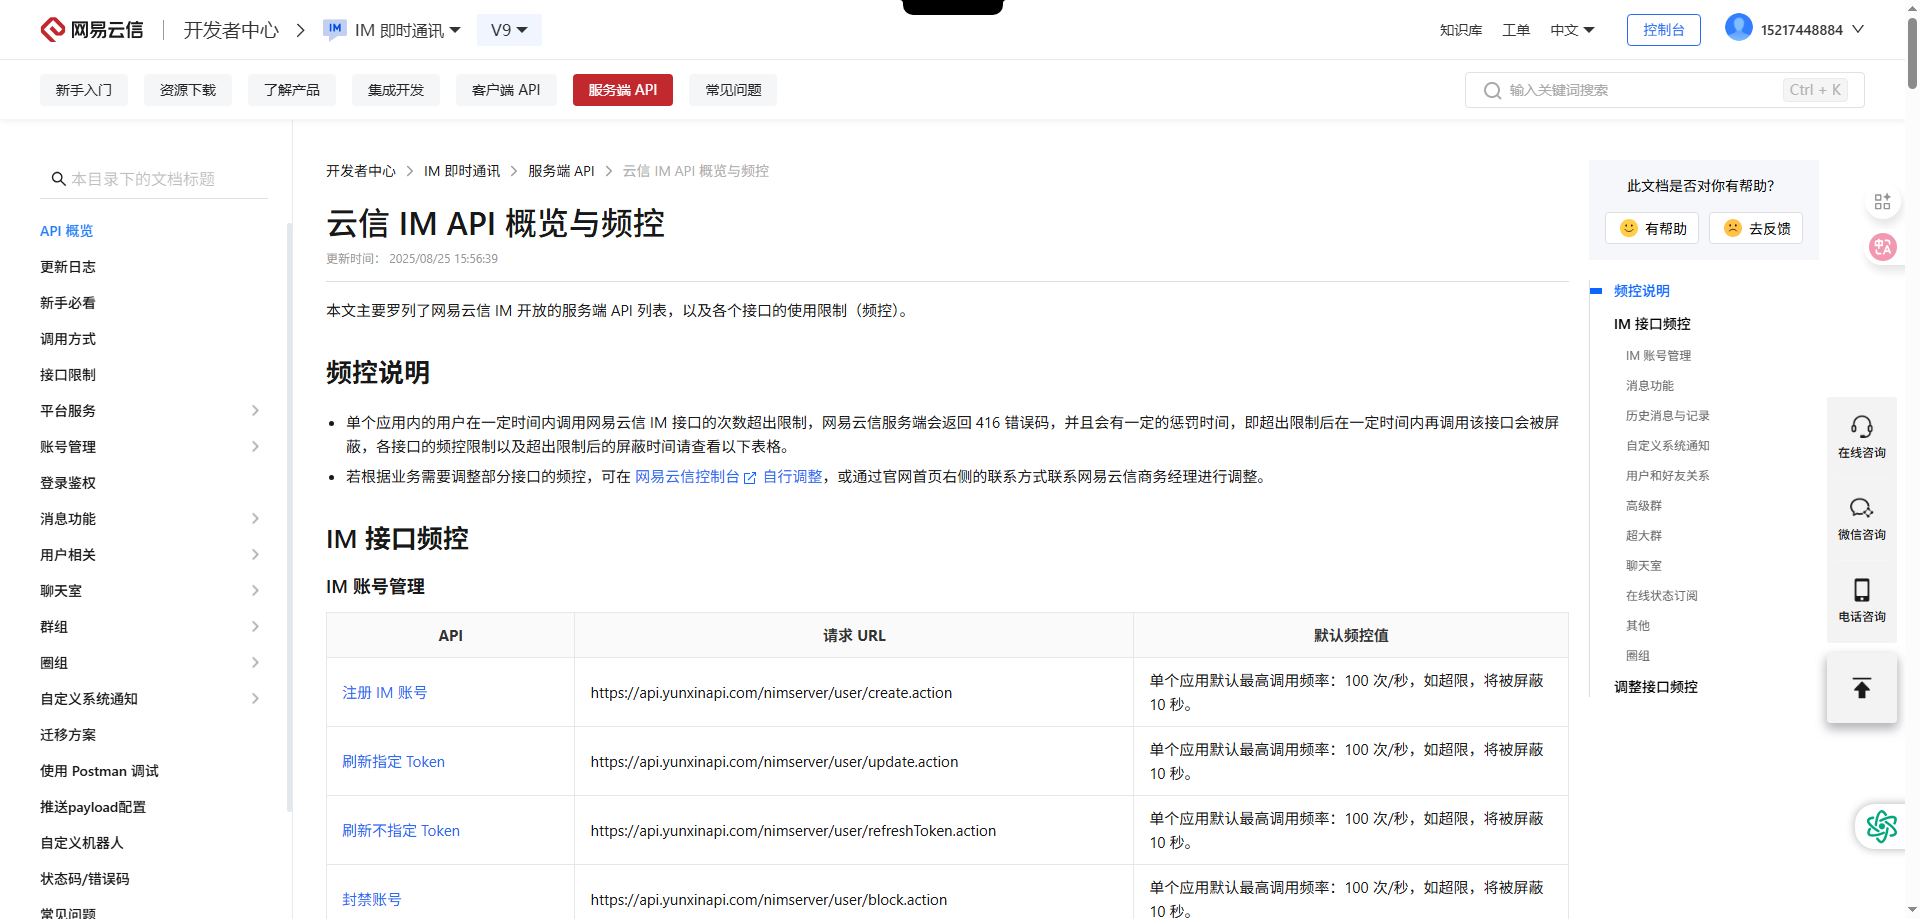Open the 网易云信控制台 link
This screenshot has width=1920, height=919.
click(x=687, y=477)
